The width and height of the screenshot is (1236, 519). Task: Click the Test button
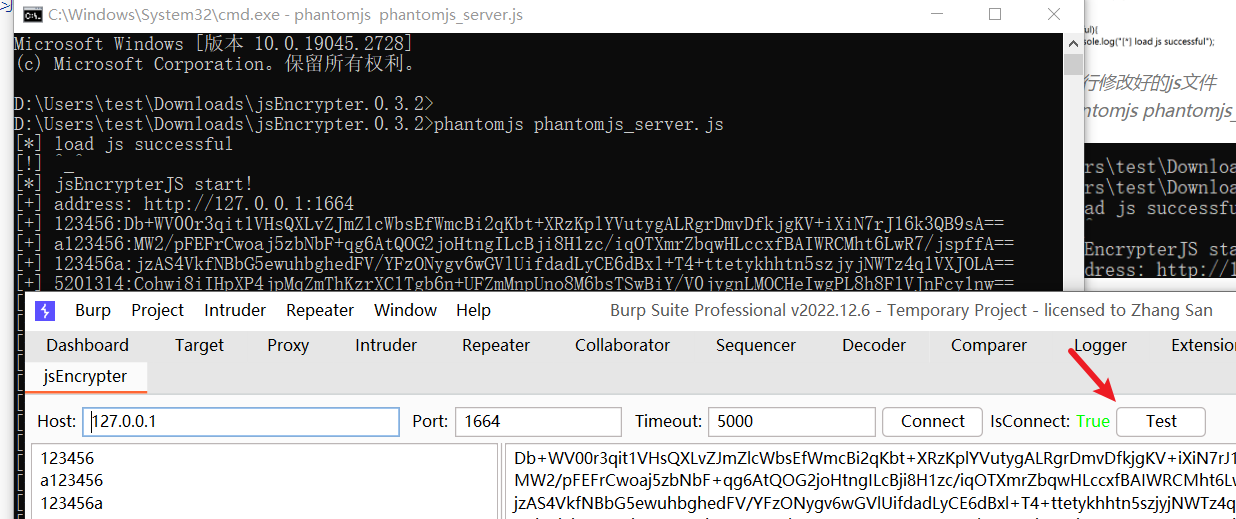point(1161,421)
